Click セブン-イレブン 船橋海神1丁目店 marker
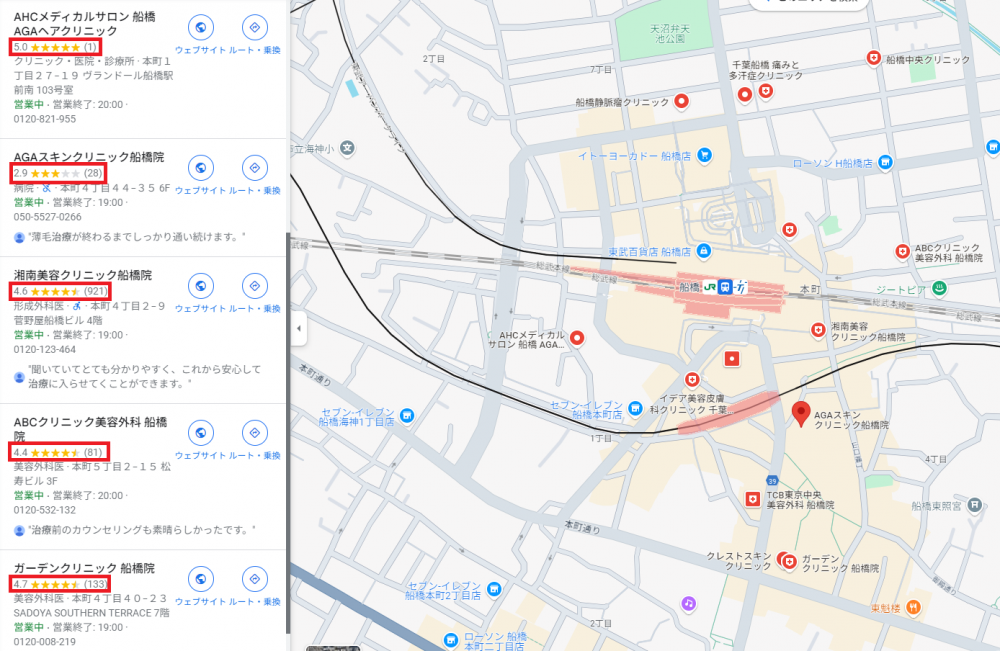 pos(406,416)
